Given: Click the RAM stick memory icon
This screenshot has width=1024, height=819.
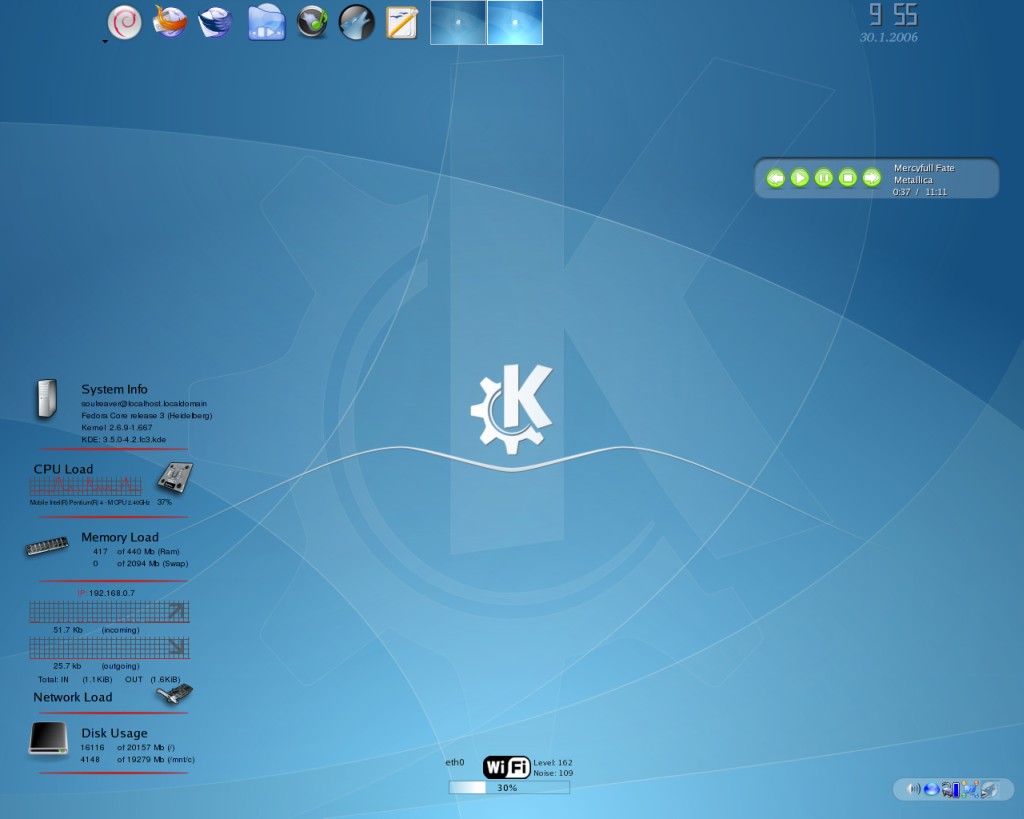Looking at the screenshot, I should [x=47, y=546].
